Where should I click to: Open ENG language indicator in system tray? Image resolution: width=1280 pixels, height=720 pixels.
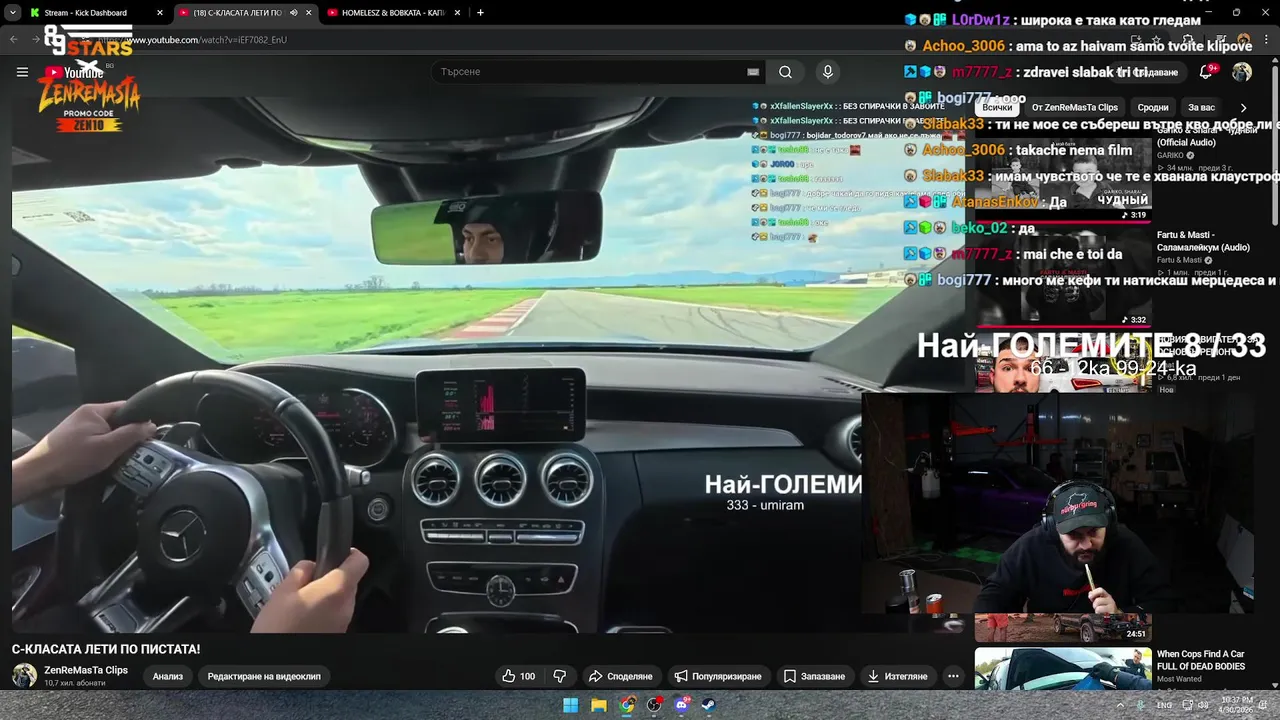tap(1165, 705)
